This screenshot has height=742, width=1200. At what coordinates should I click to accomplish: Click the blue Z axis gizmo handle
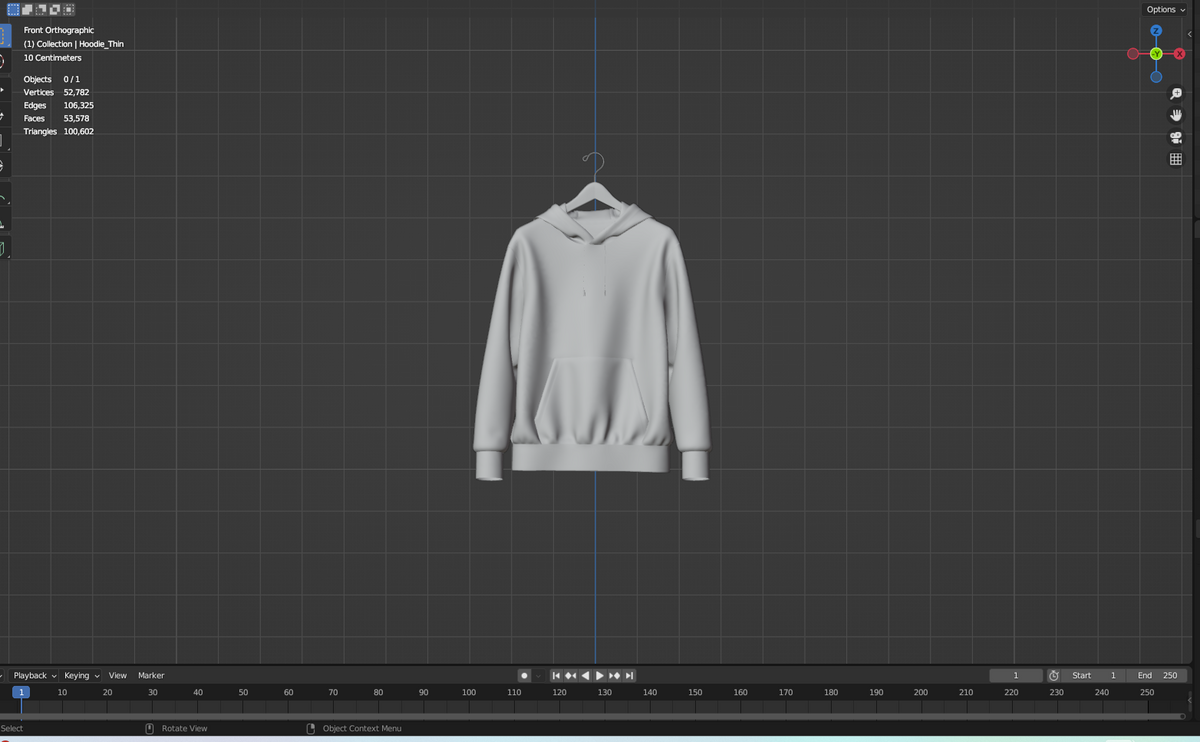point(1156,31)
